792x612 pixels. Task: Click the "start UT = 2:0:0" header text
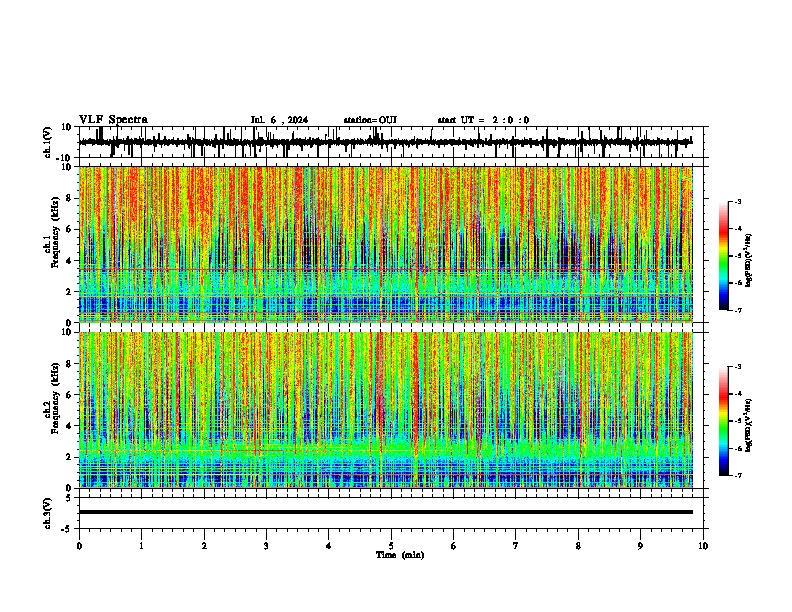click(x=483, y=120)
